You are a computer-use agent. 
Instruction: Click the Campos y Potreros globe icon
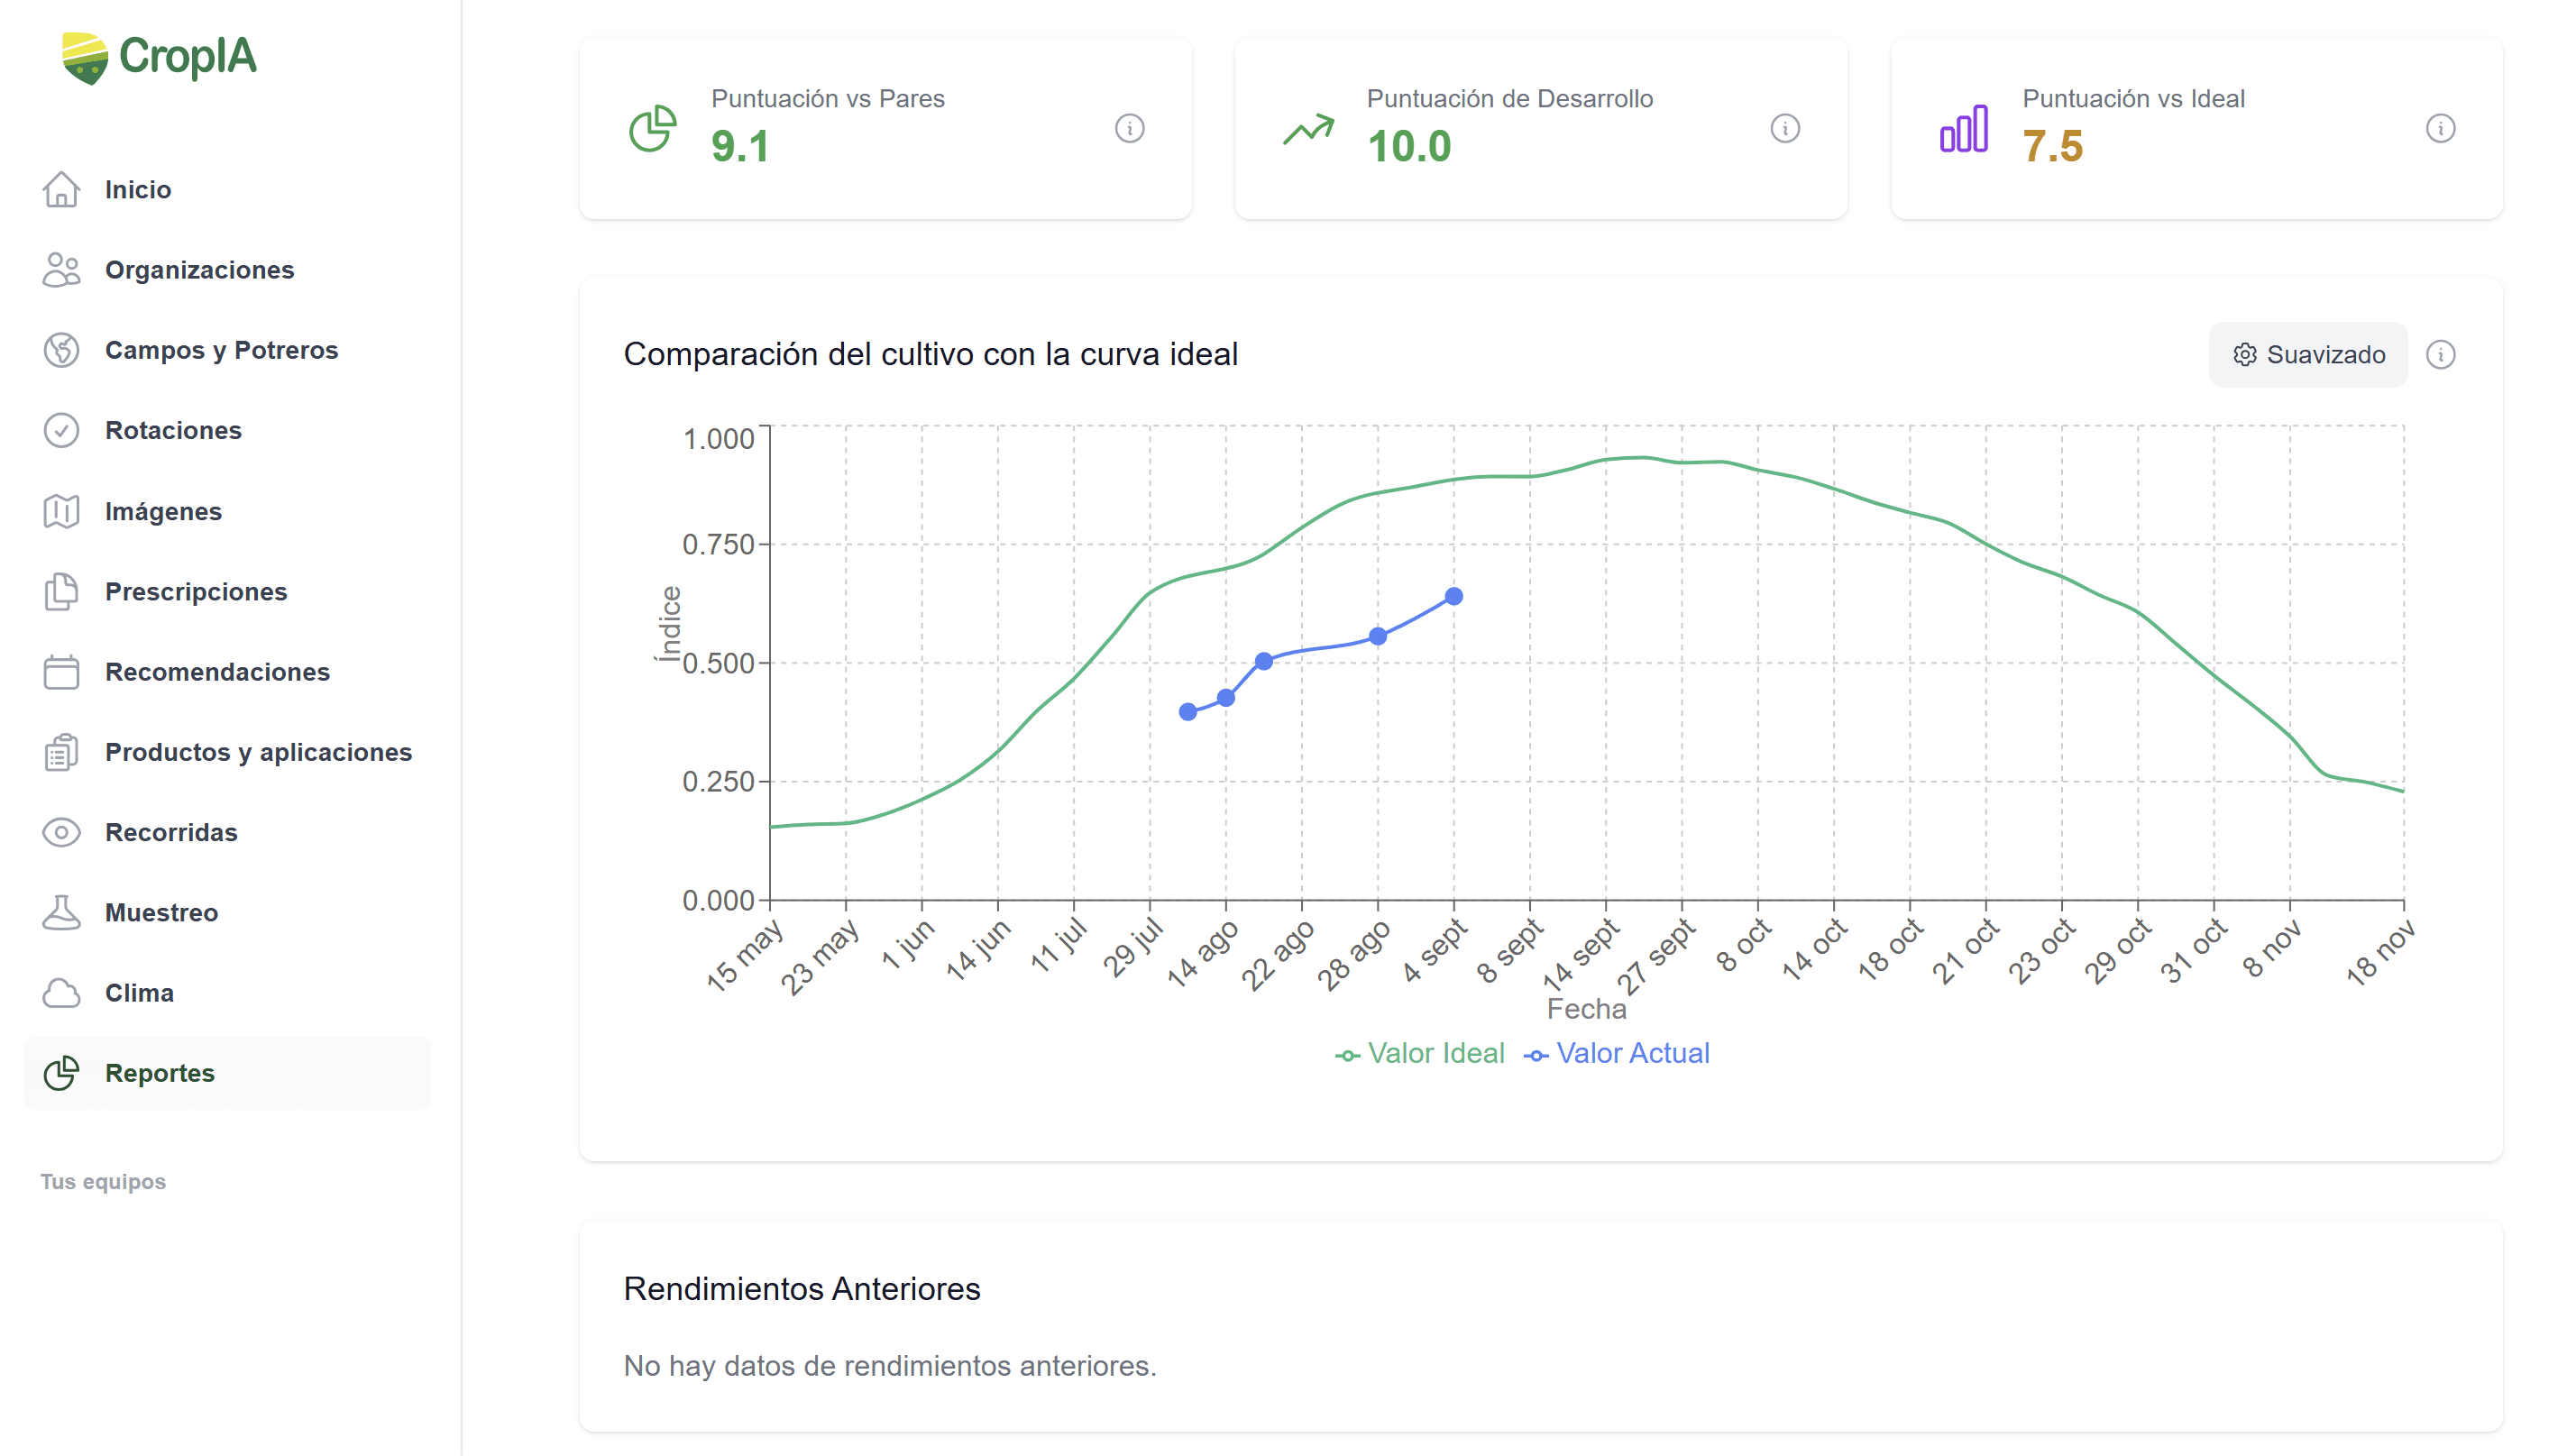(61, 350)
